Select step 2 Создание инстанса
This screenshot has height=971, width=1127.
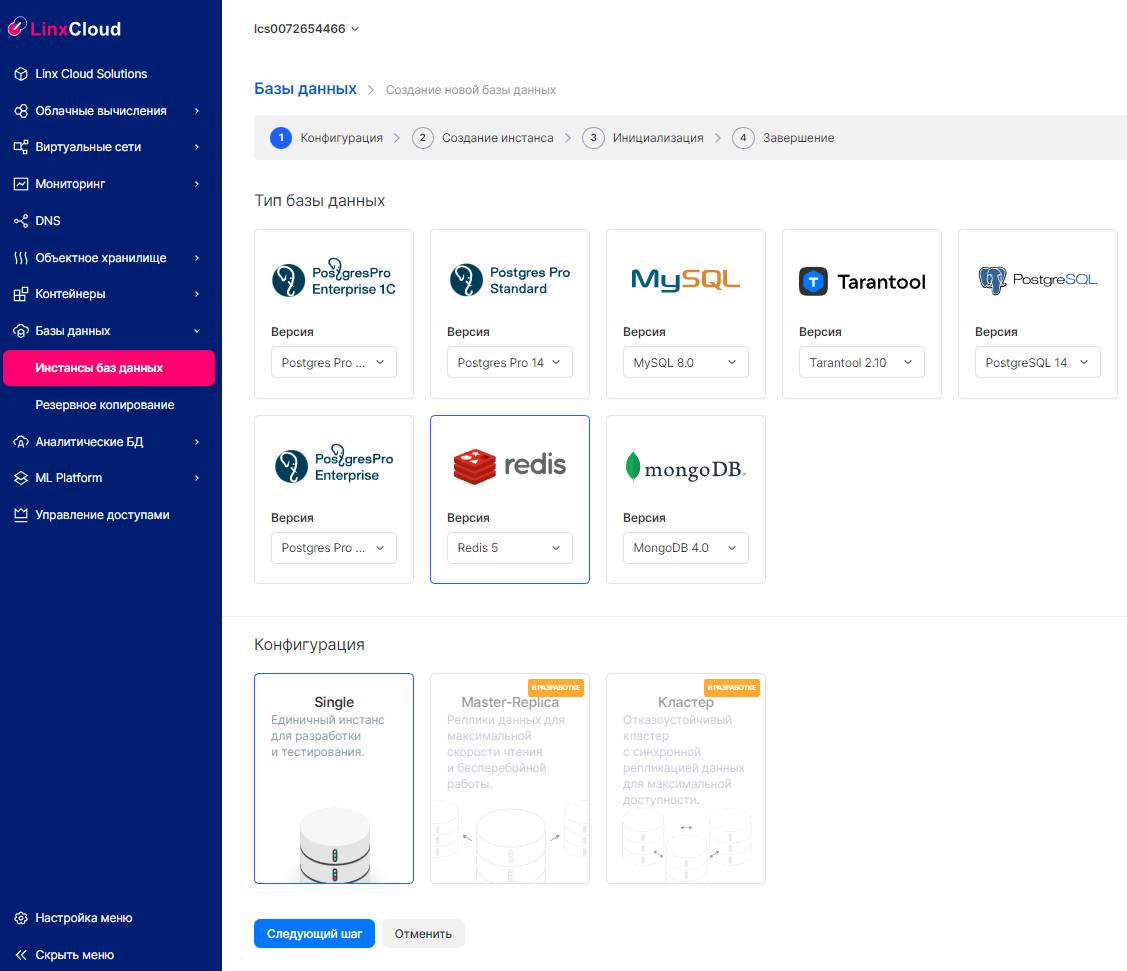click(483, 137)
